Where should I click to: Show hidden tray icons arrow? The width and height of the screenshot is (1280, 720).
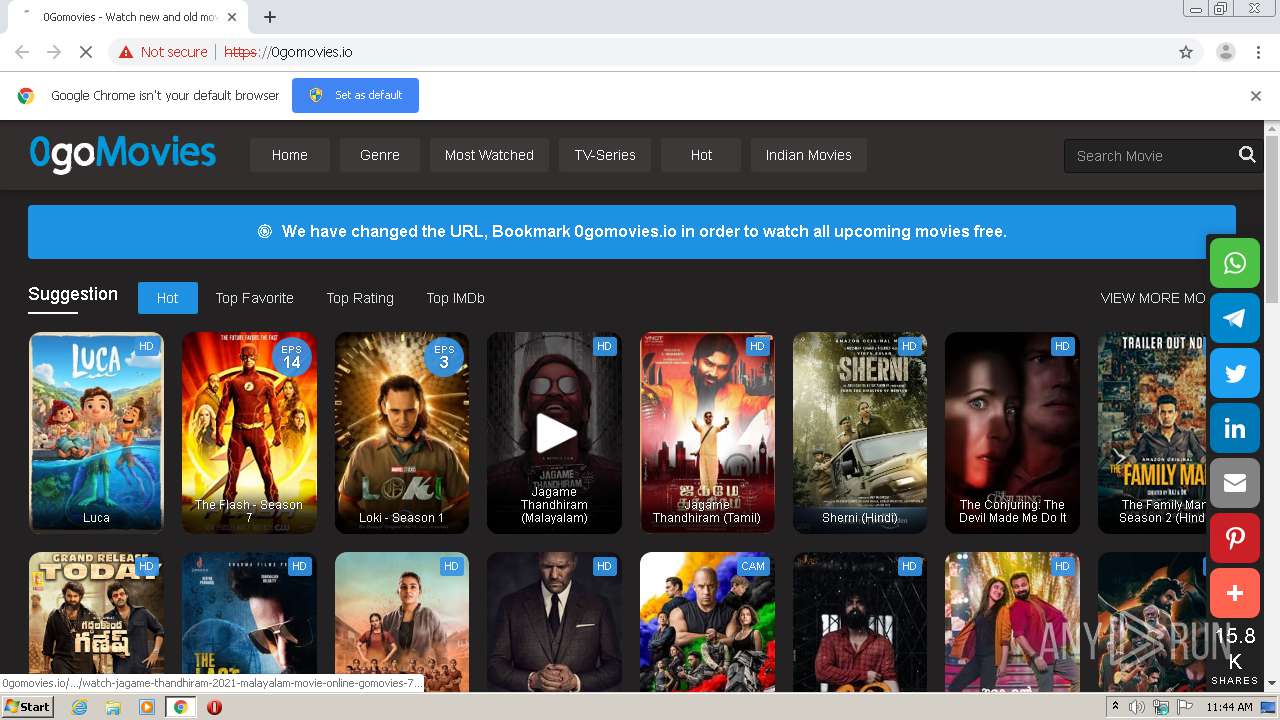click(x=1115, y=707)
